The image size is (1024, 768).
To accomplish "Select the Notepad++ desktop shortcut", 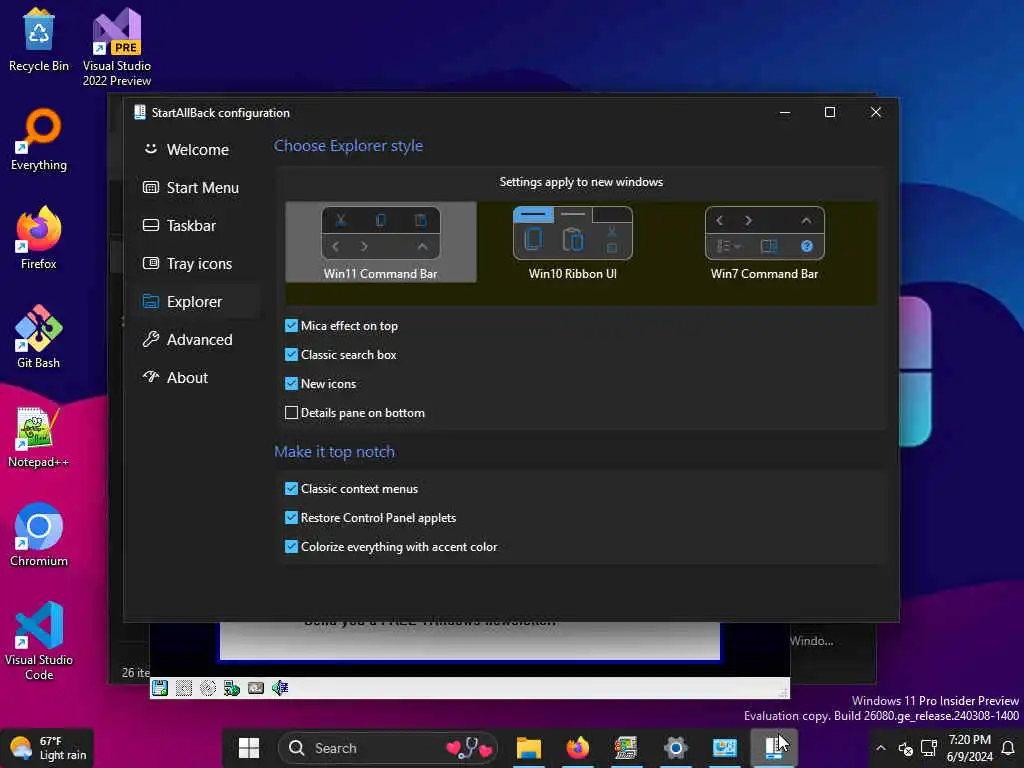I will (39, 437).
